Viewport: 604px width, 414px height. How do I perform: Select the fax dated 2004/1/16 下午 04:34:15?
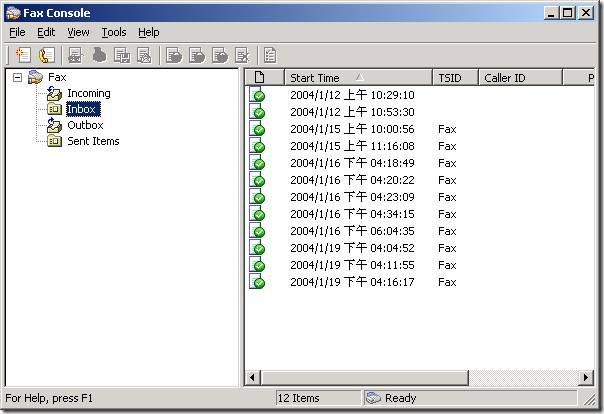point(352,214)
